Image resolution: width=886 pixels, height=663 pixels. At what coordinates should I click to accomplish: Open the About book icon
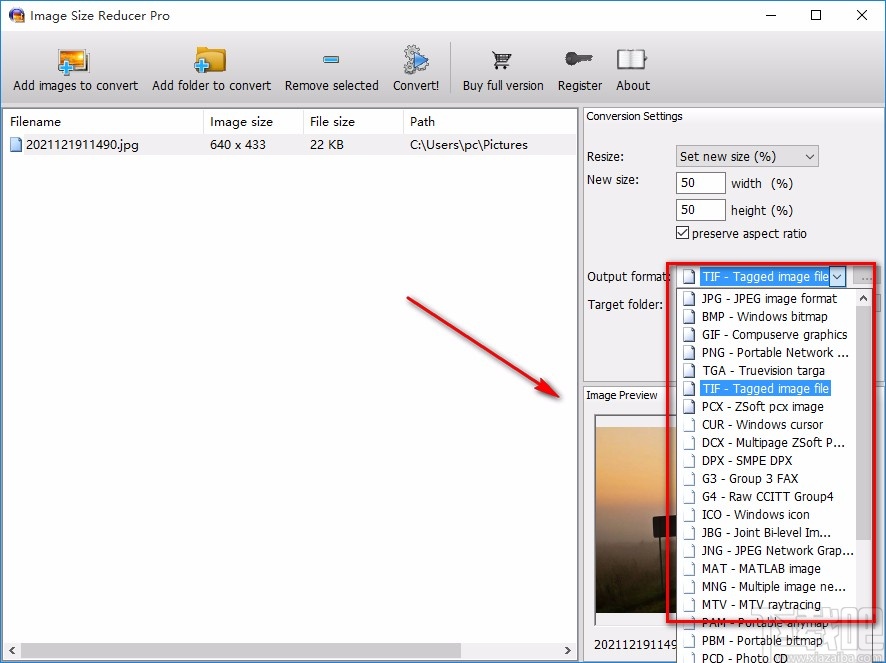click(632, 61)
